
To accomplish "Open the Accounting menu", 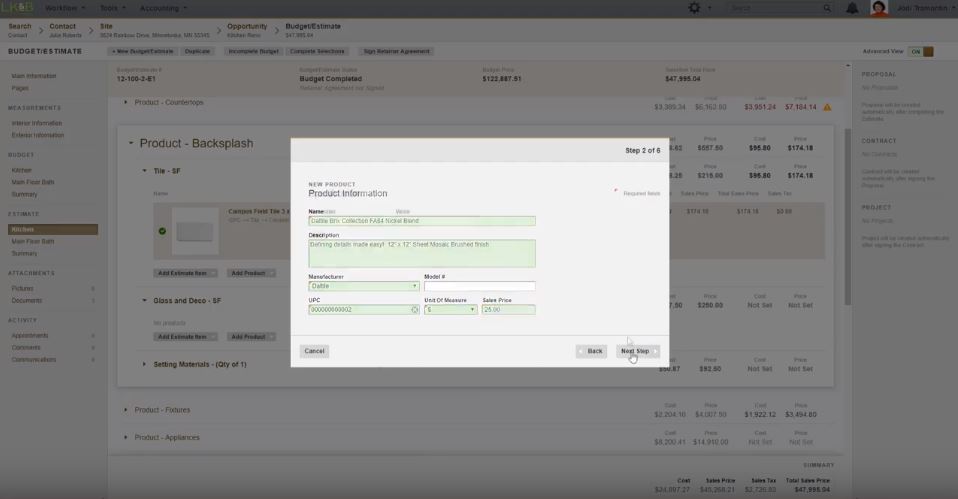I will (162, 8).
